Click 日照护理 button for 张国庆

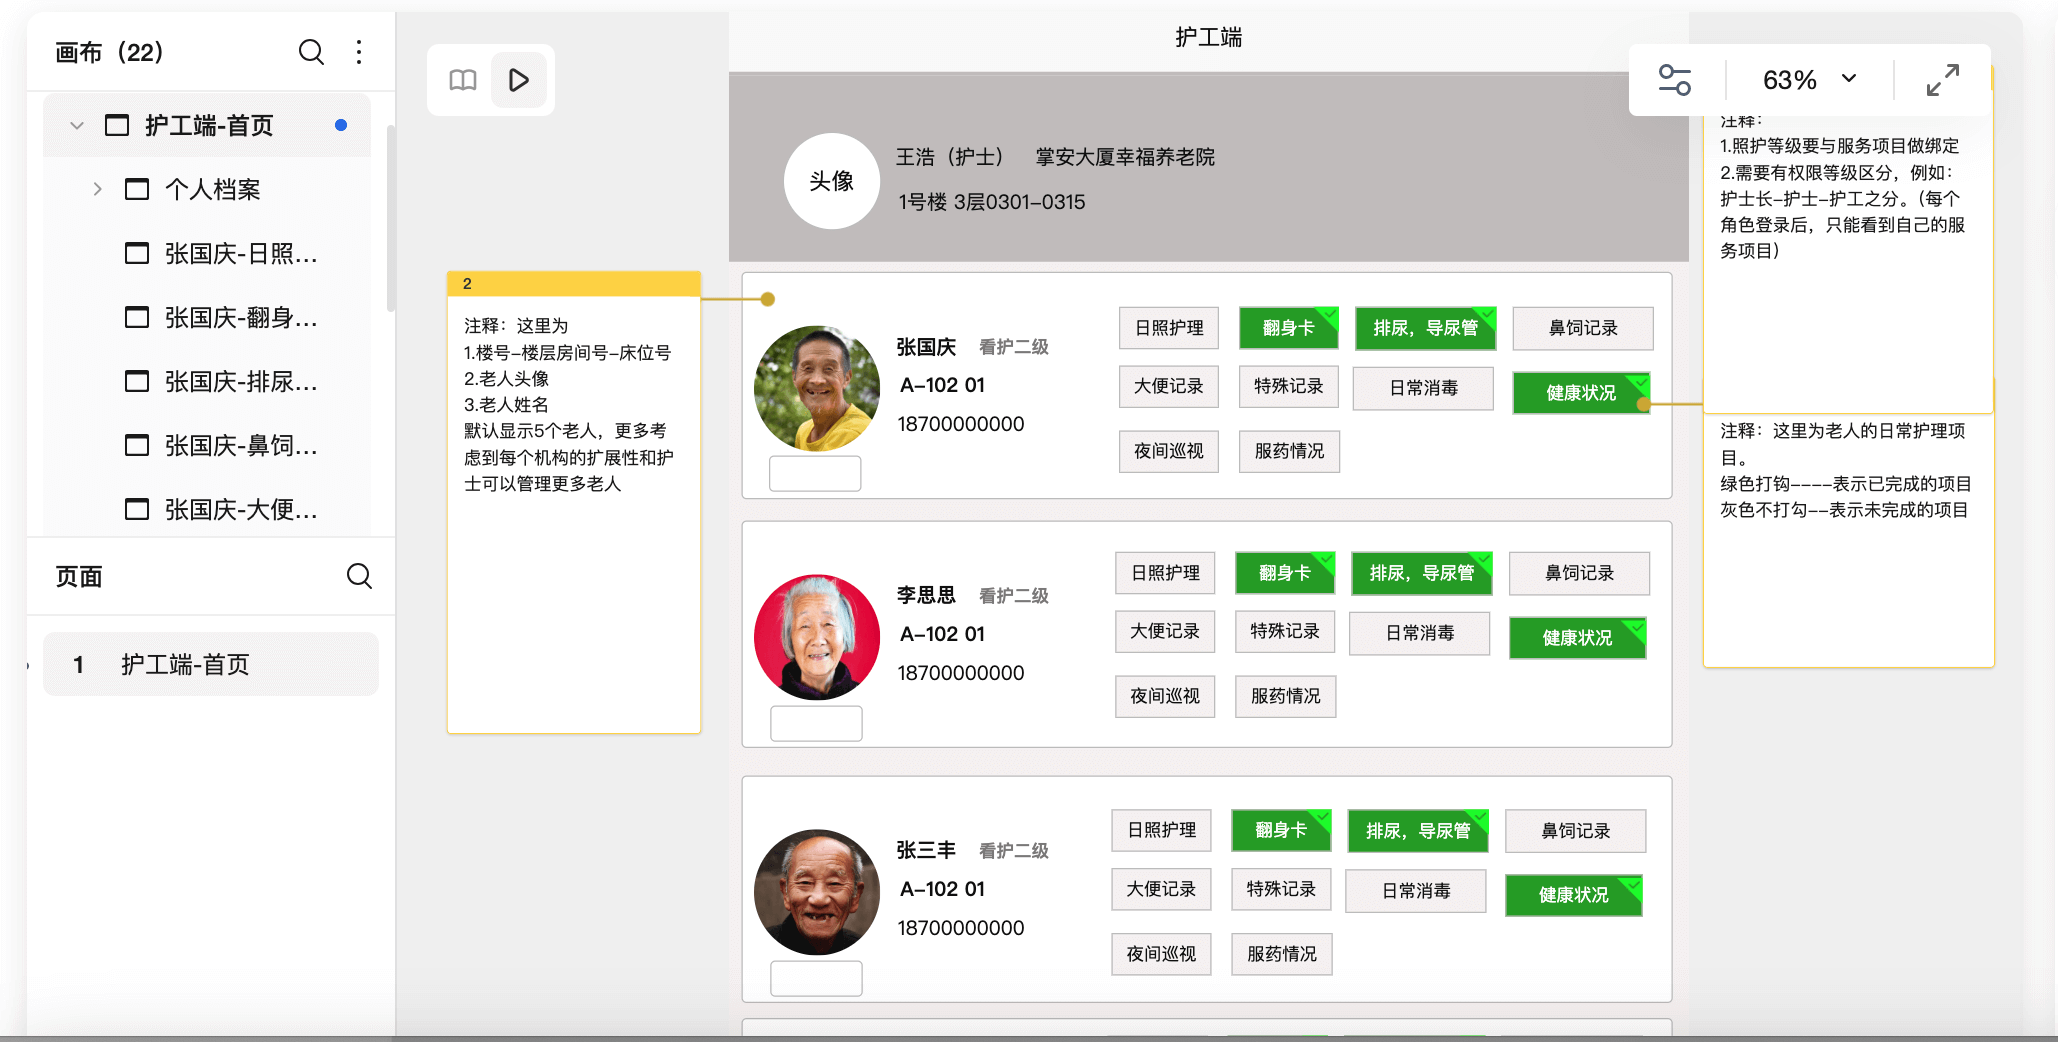tap(1169, 328)
